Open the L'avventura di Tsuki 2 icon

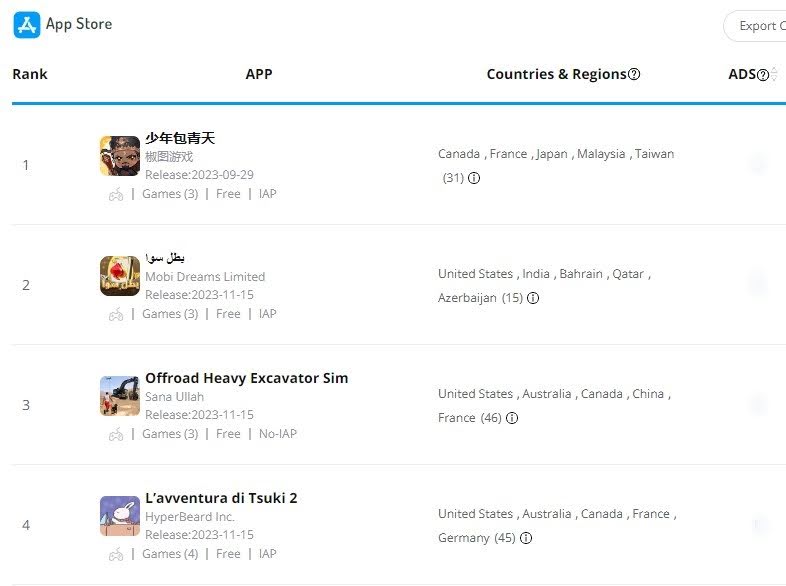[x=120, y=516]
